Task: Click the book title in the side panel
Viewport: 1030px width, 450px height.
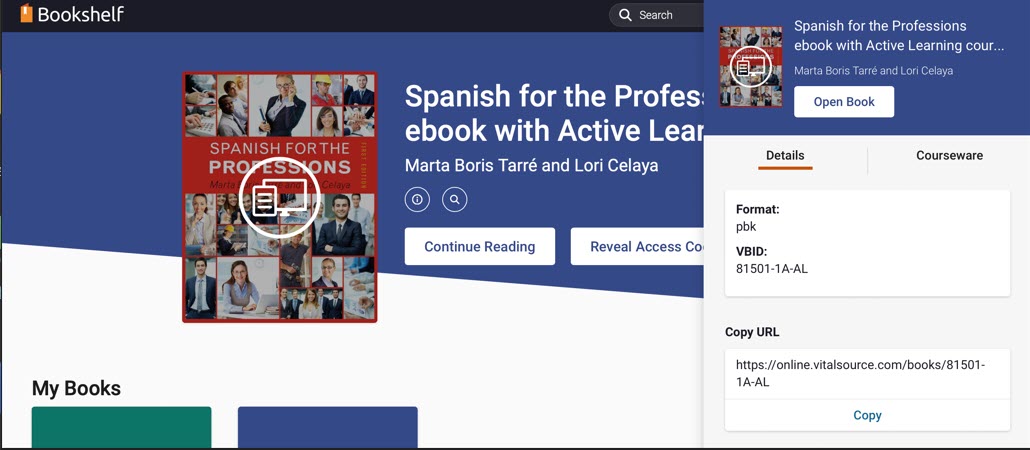Action: coord(898,36)
